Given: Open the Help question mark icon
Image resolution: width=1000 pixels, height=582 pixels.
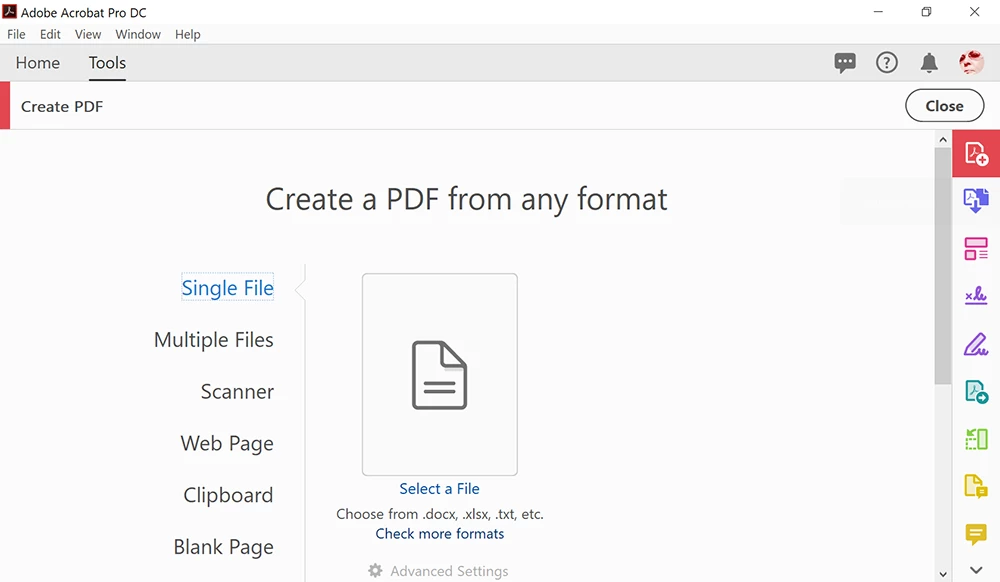Looking at the screenshot, I should [886, 62].
